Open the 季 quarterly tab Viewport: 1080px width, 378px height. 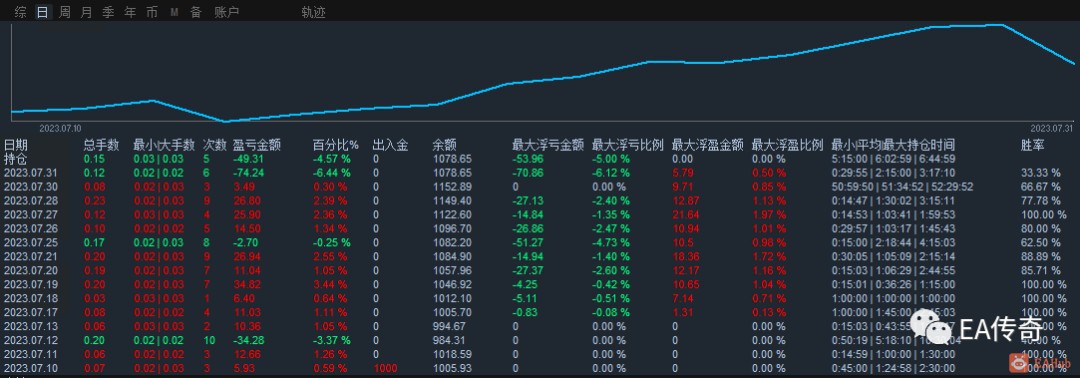[x=108, y=12]
